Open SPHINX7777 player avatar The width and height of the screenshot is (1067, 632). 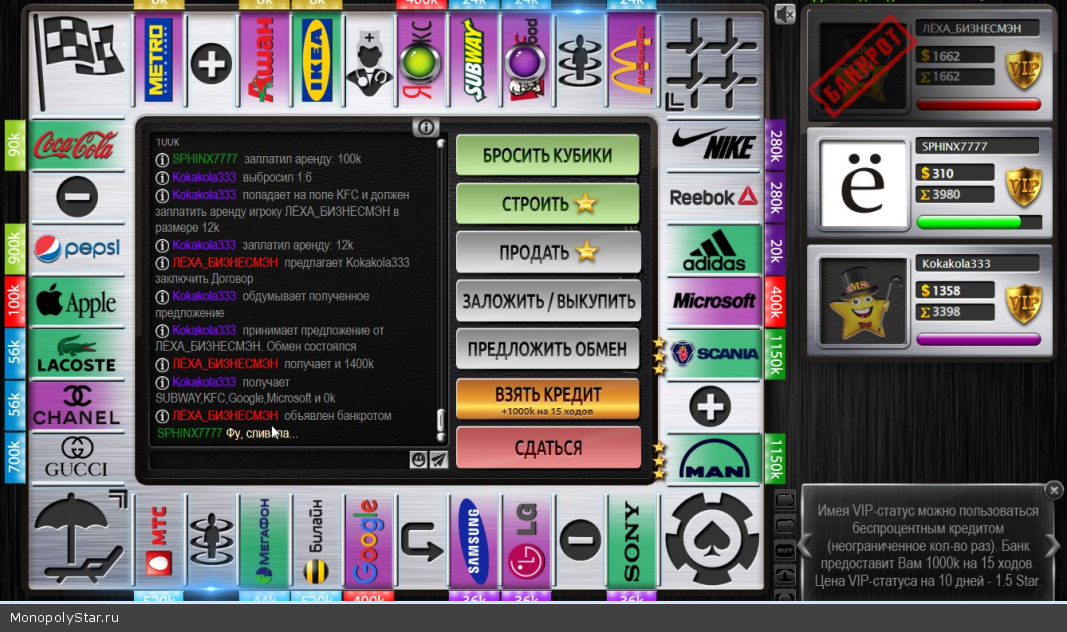(862, 183)
